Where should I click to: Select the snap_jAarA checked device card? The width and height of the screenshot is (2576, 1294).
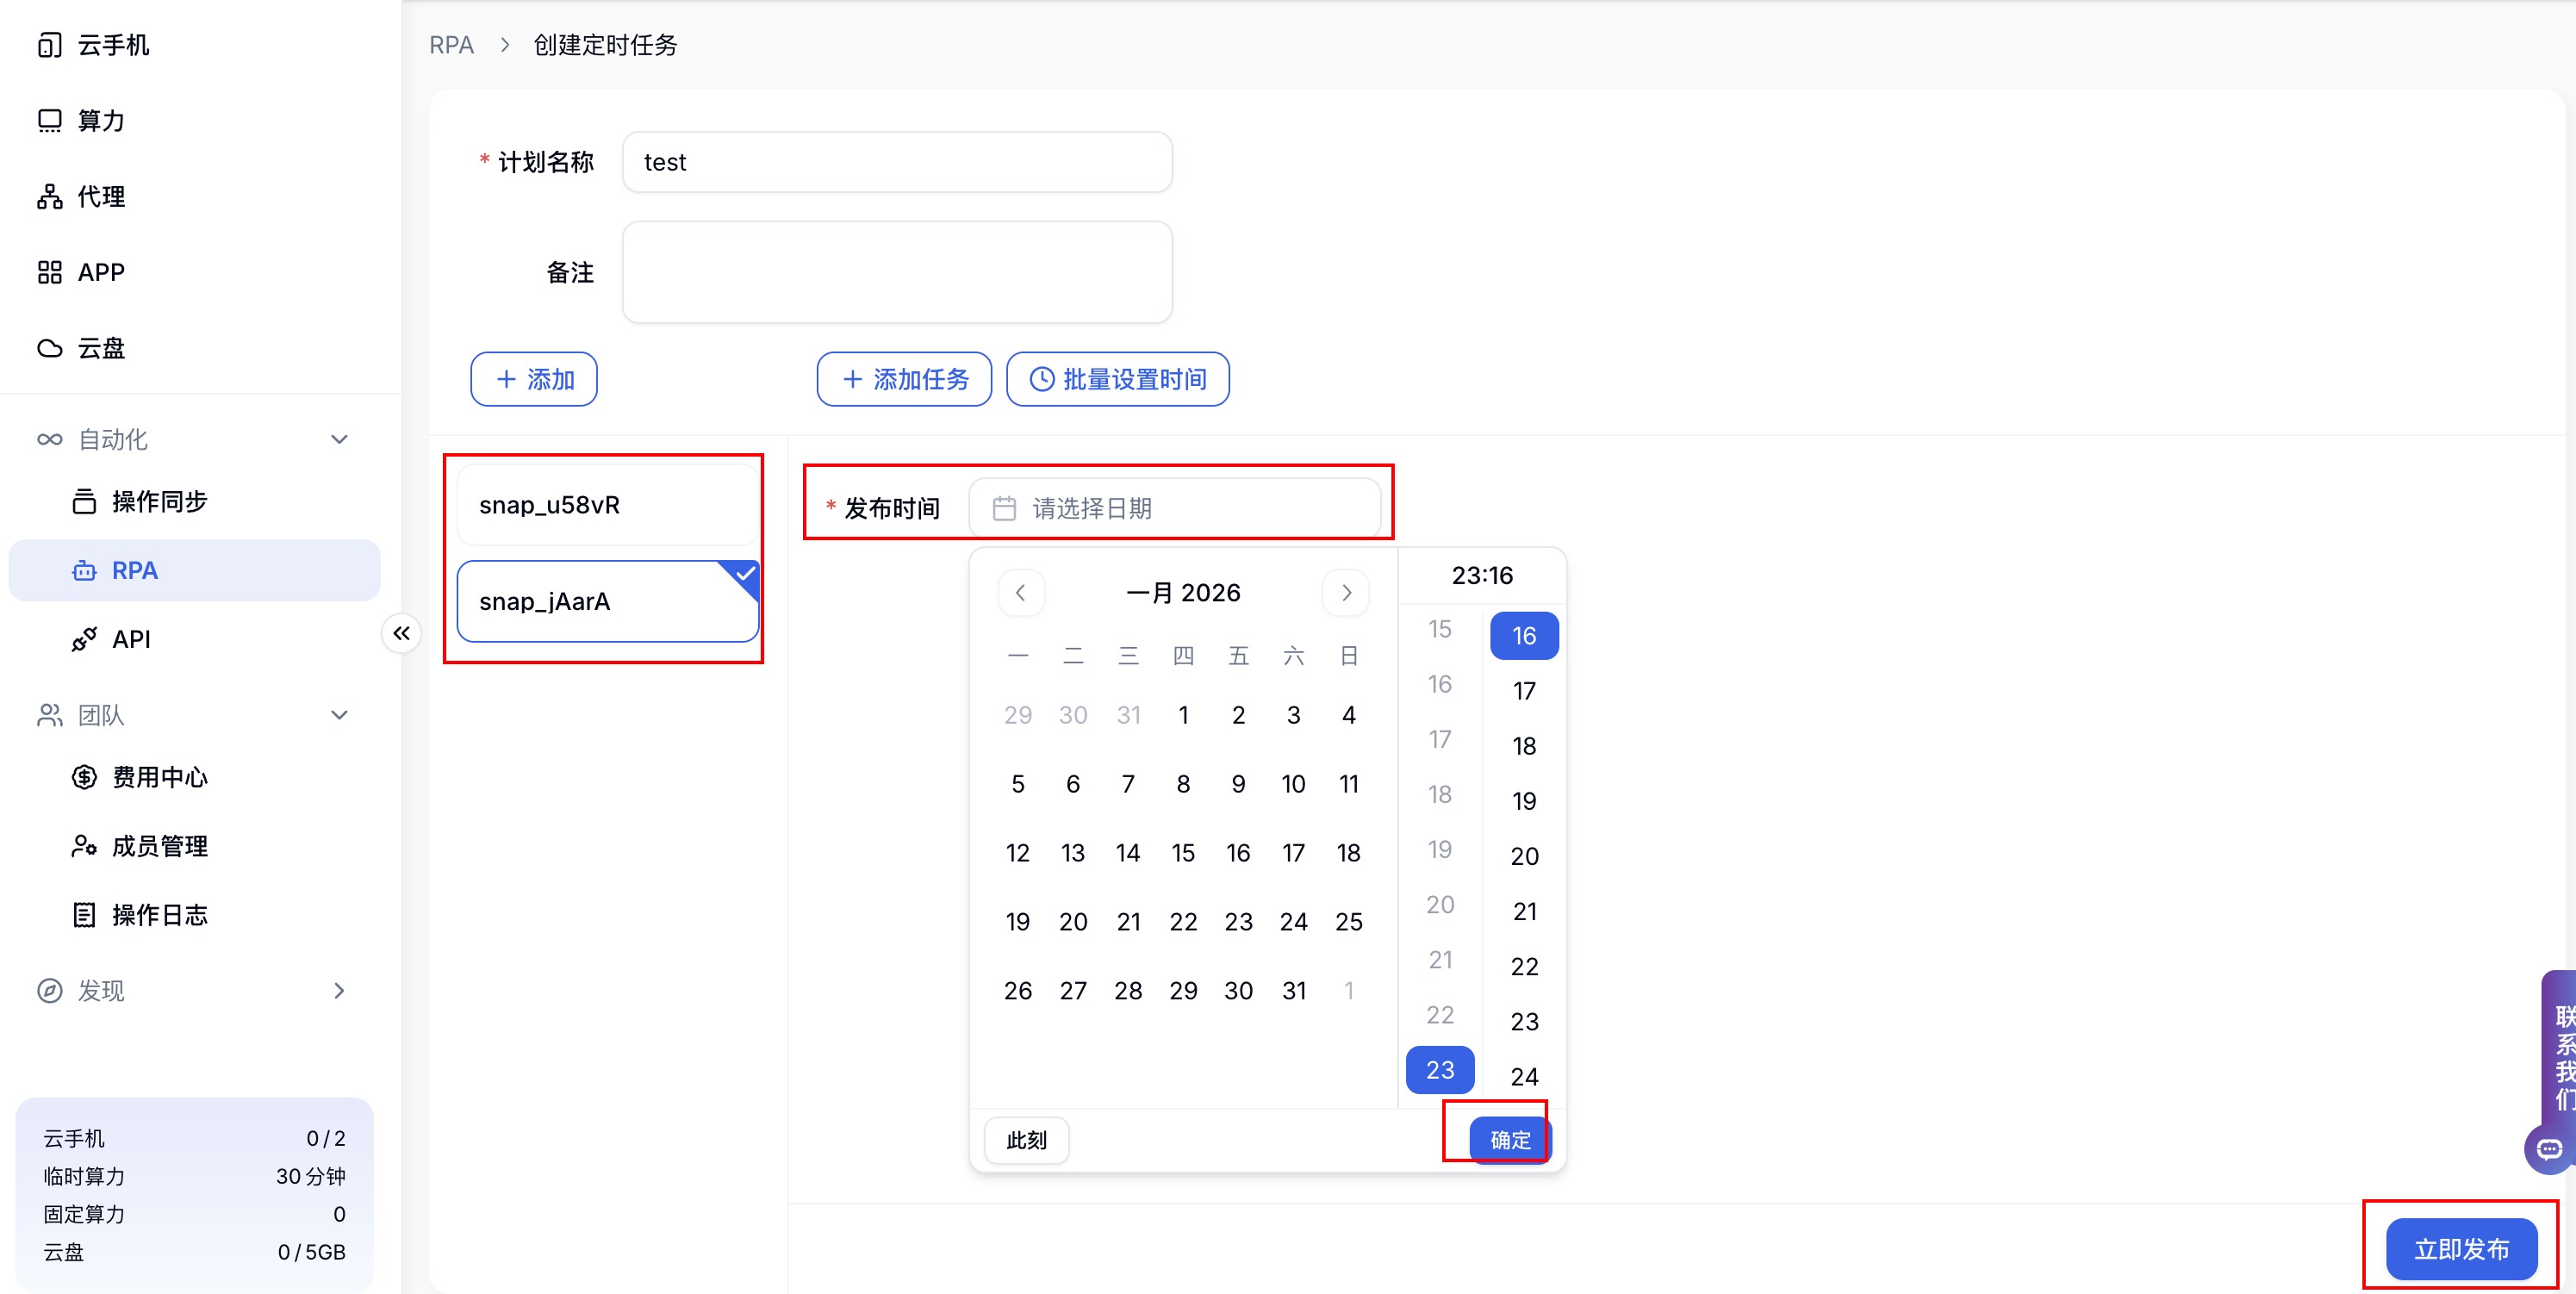click(x=607, y=601)
